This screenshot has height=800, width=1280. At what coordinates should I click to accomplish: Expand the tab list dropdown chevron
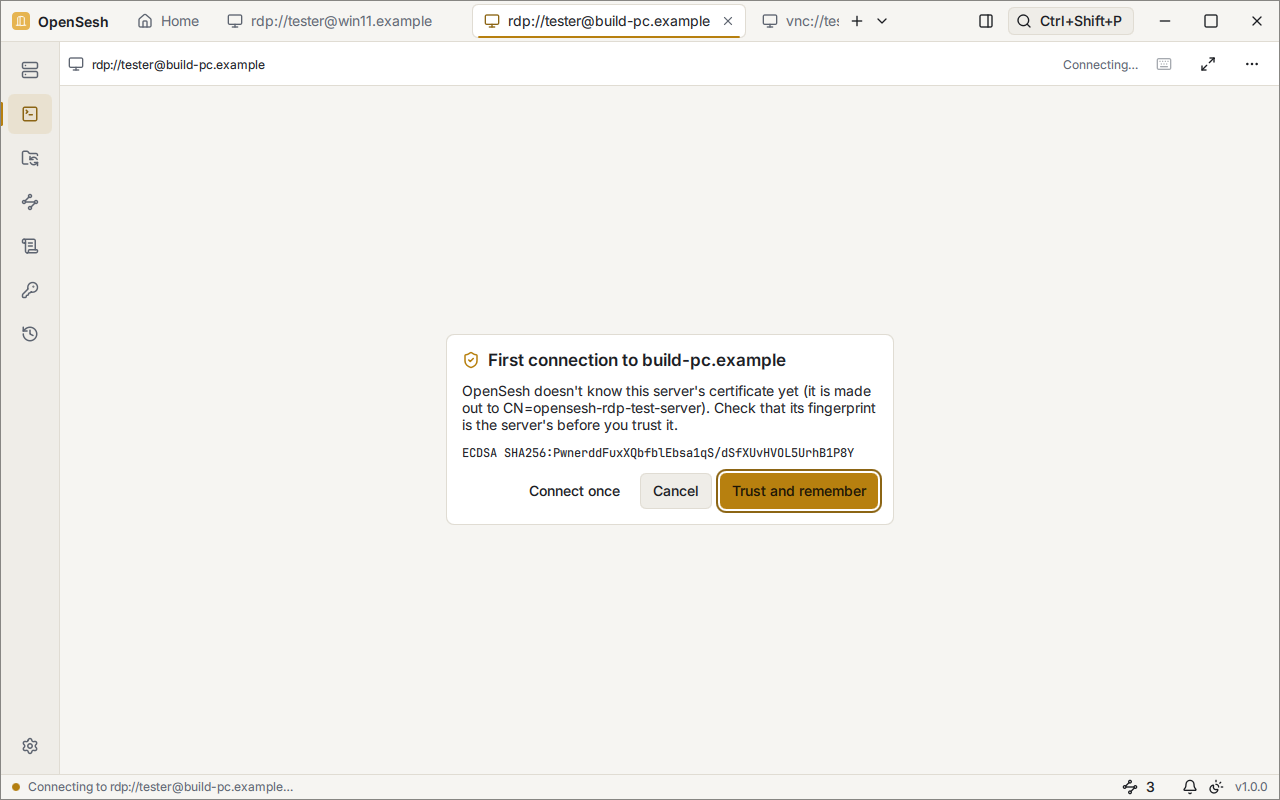[882, 21]
